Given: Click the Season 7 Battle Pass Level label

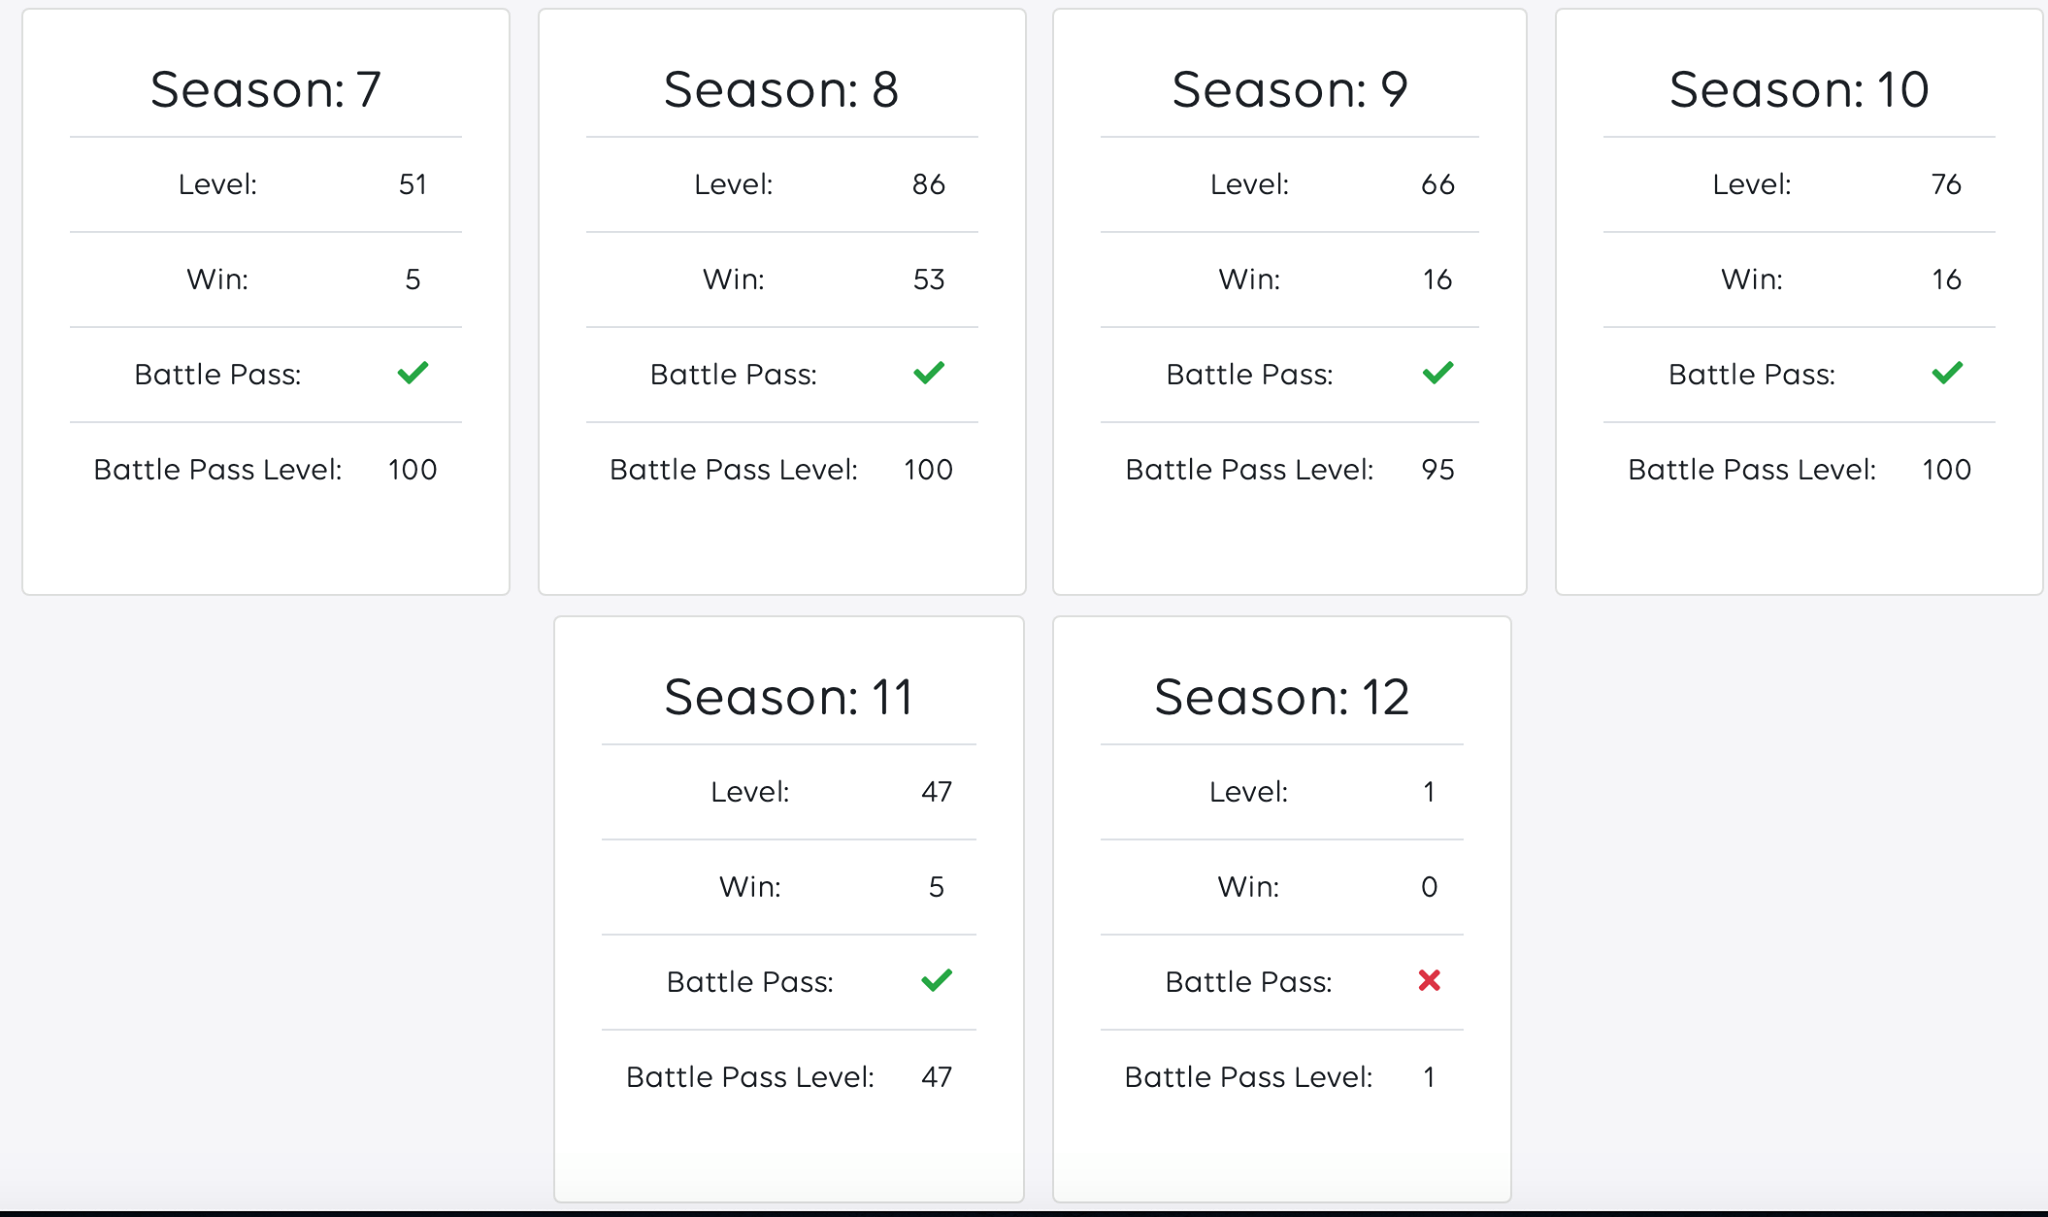Looking at the screenshot, I should [x=218, y=469].
